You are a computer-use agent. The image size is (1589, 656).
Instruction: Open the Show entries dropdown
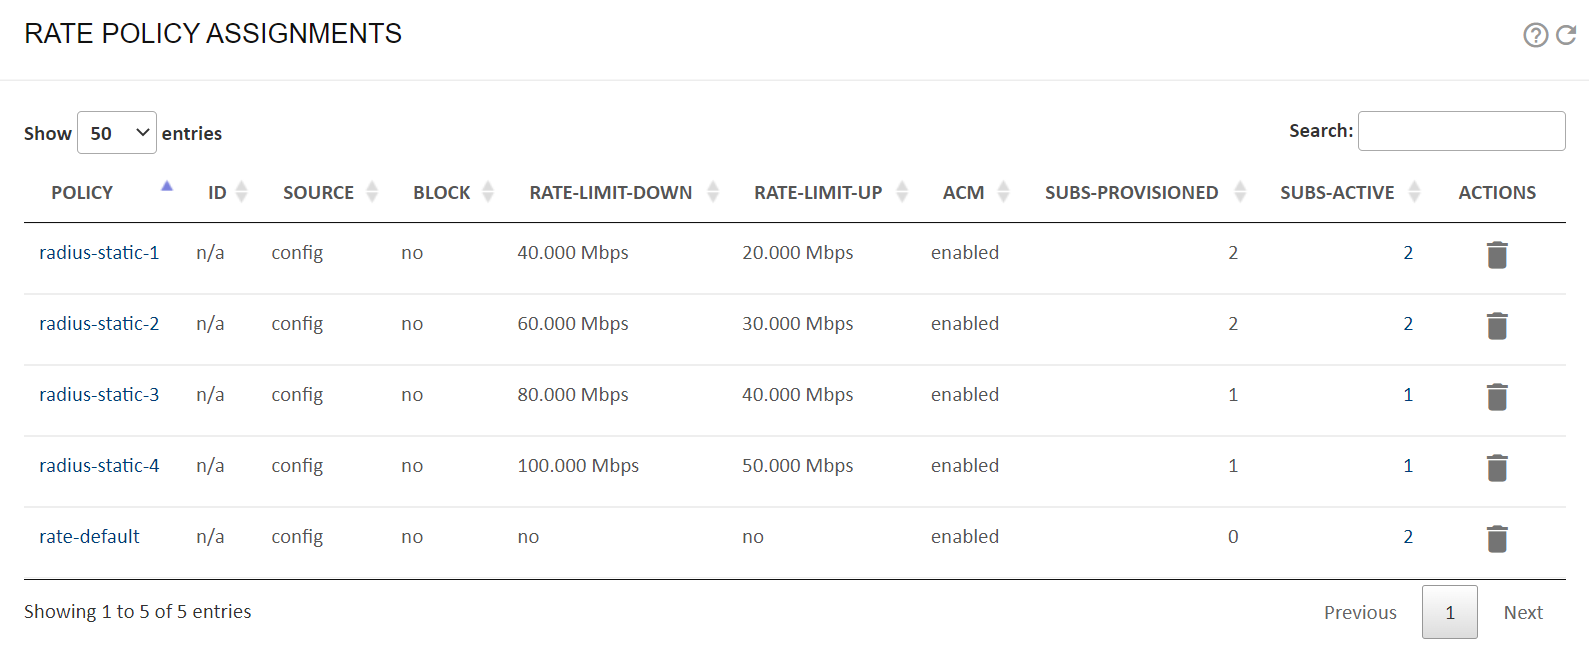tap(117, 133)
